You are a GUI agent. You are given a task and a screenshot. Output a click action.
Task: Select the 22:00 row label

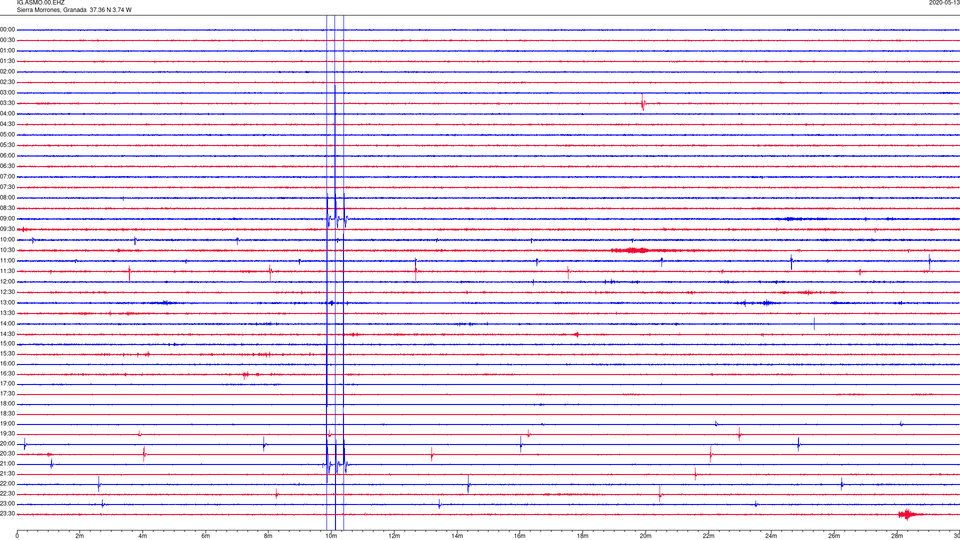click(x=7, y=484)
